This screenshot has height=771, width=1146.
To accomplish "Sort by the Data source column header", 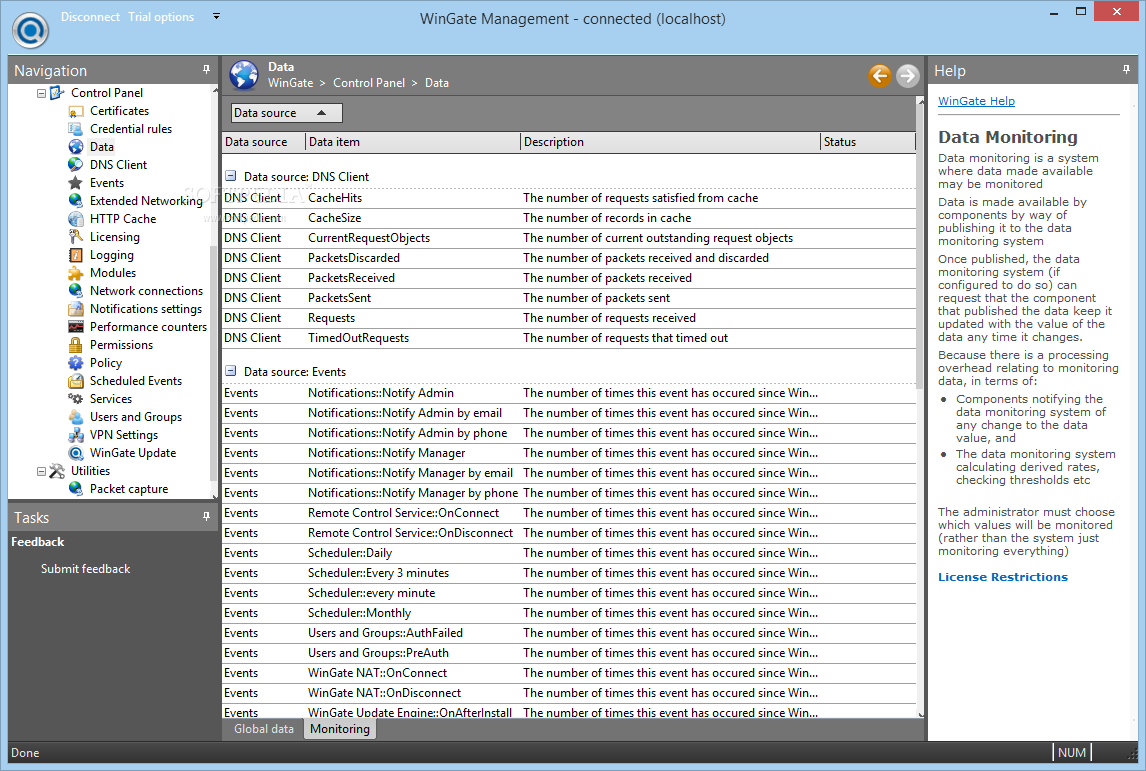I will click(x=264, y=142).
